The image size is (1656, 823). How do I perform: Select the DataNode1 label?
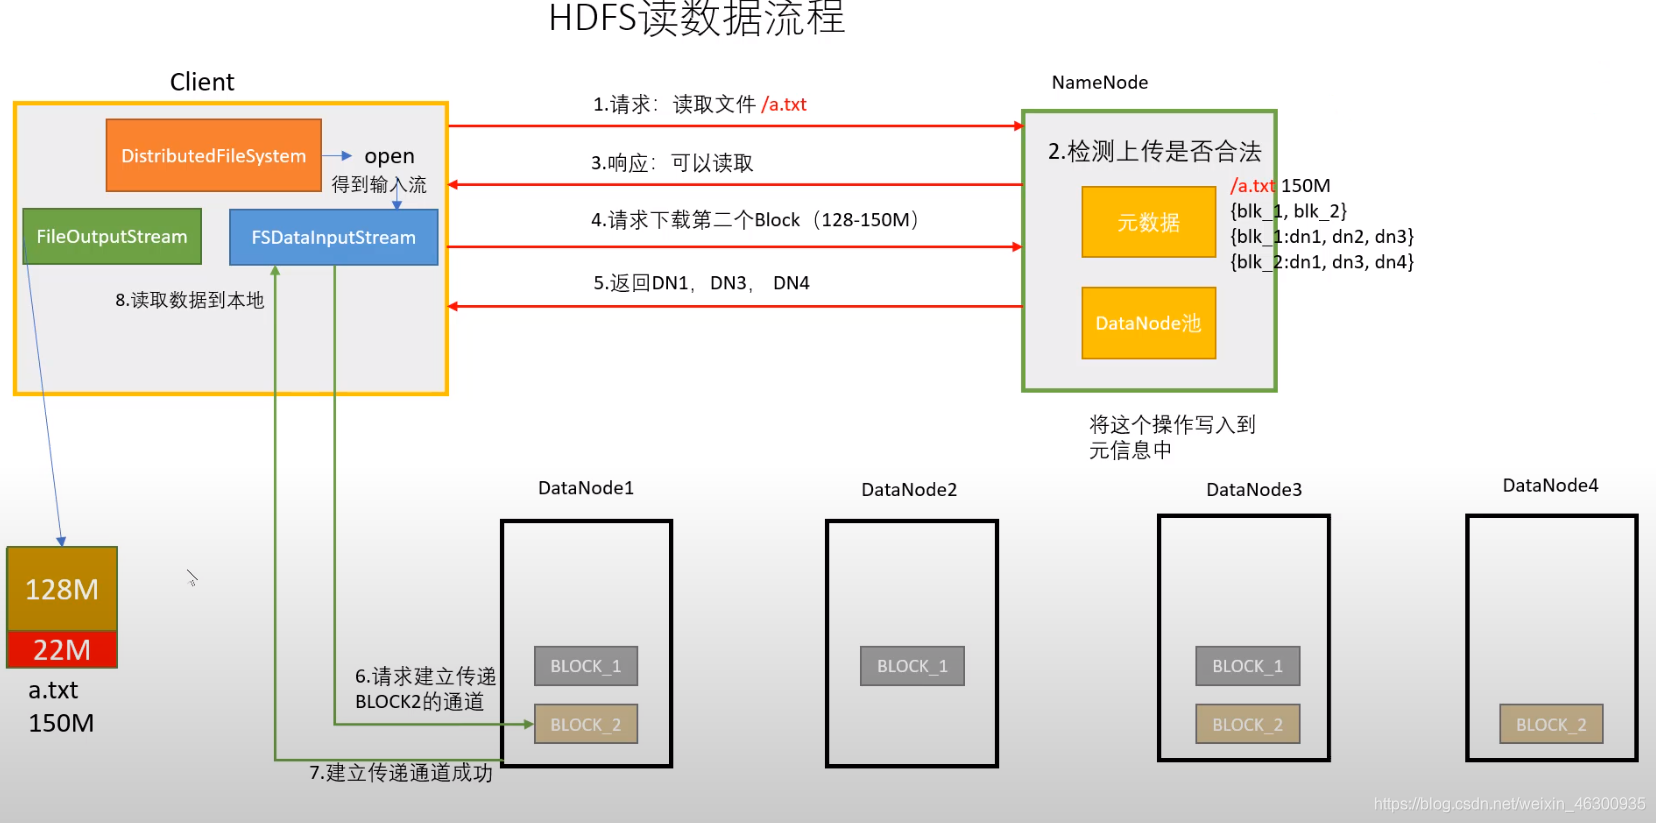(586, 488)
